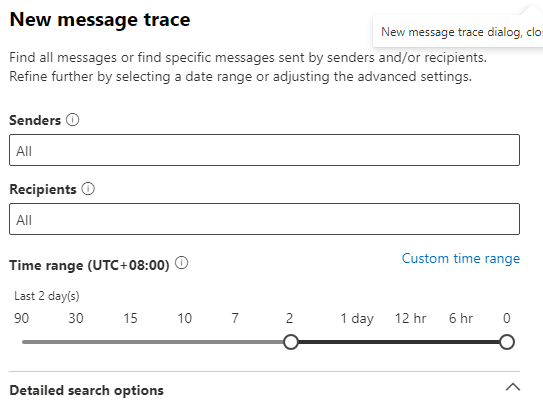Pick the 12 hr tick label
543x401 pixels.
coord(410,318)
